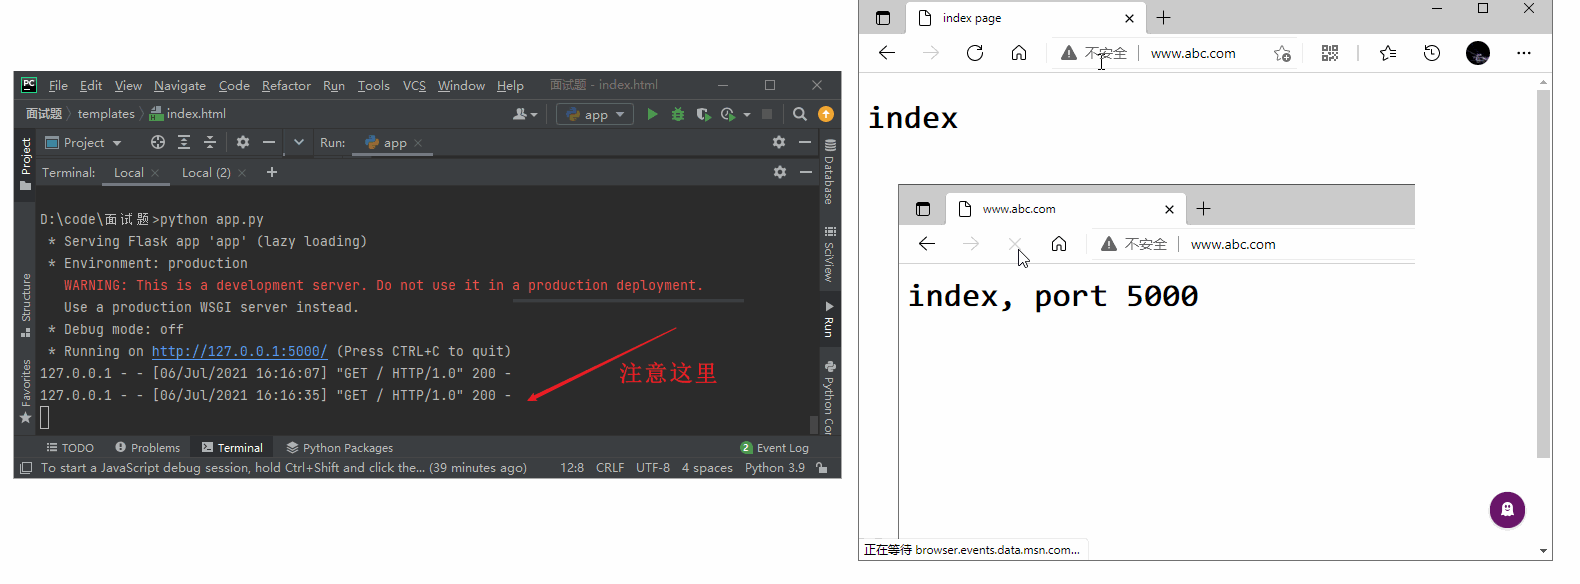This screenshot has width=1580, height=584.
Task: Click the Python 3.9 interpreter status
Action: [x=774, y=467]
